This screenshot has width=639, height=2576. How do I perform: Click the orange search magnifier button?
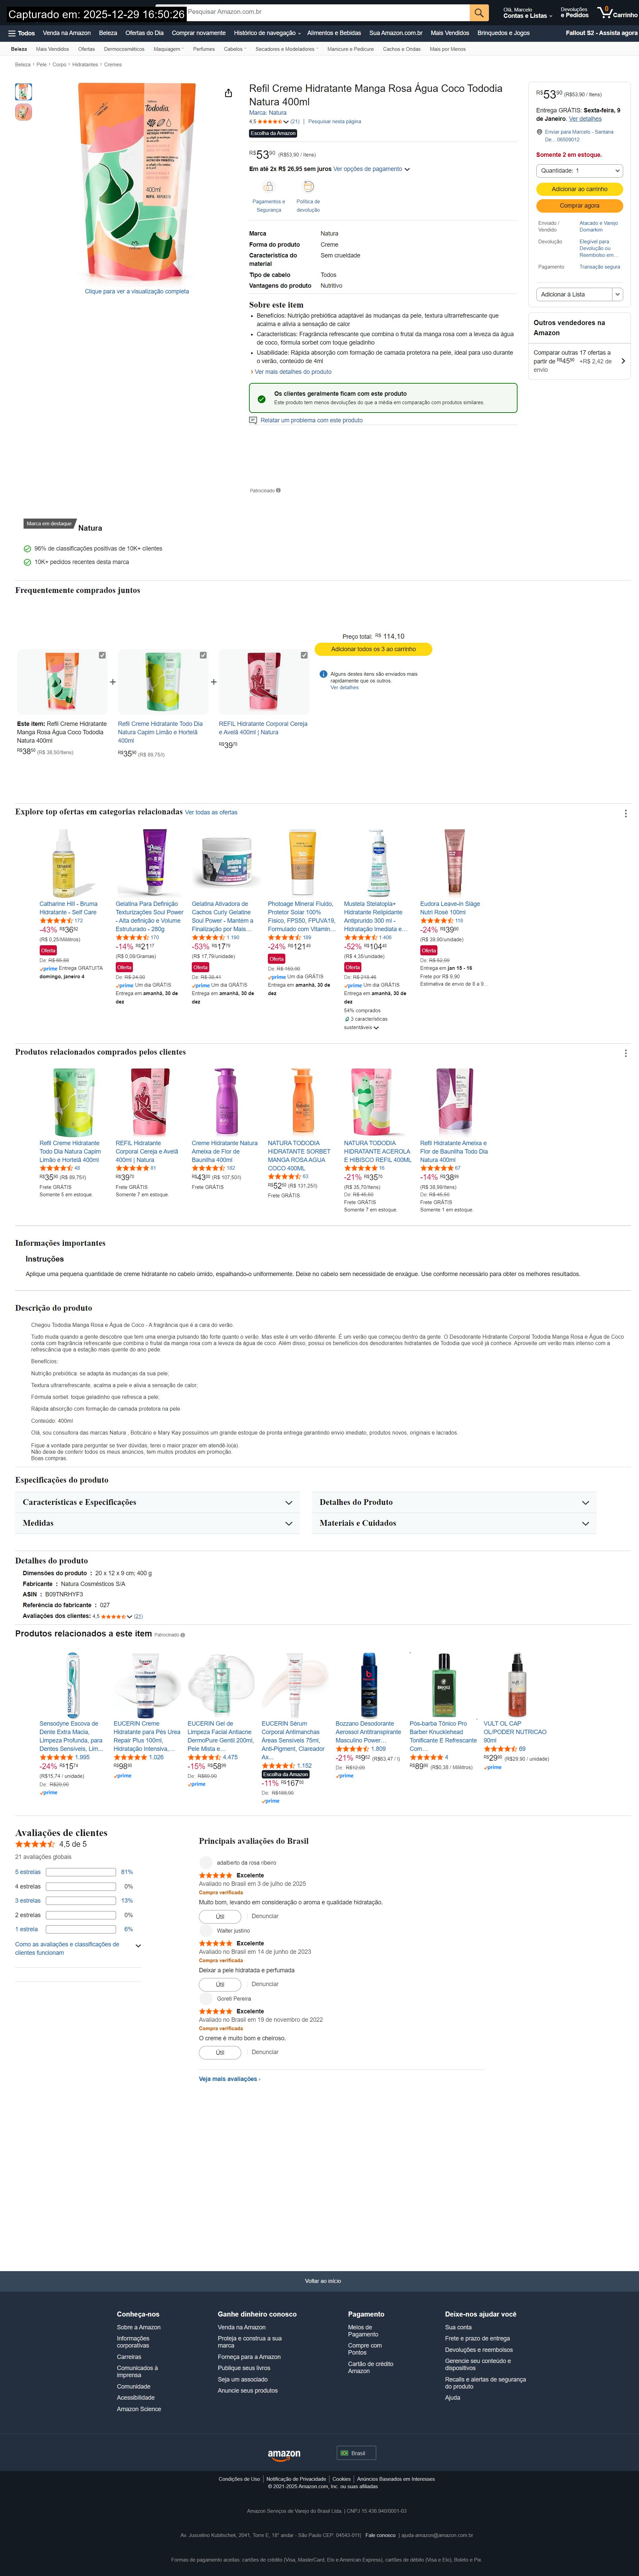click(479, 12)
